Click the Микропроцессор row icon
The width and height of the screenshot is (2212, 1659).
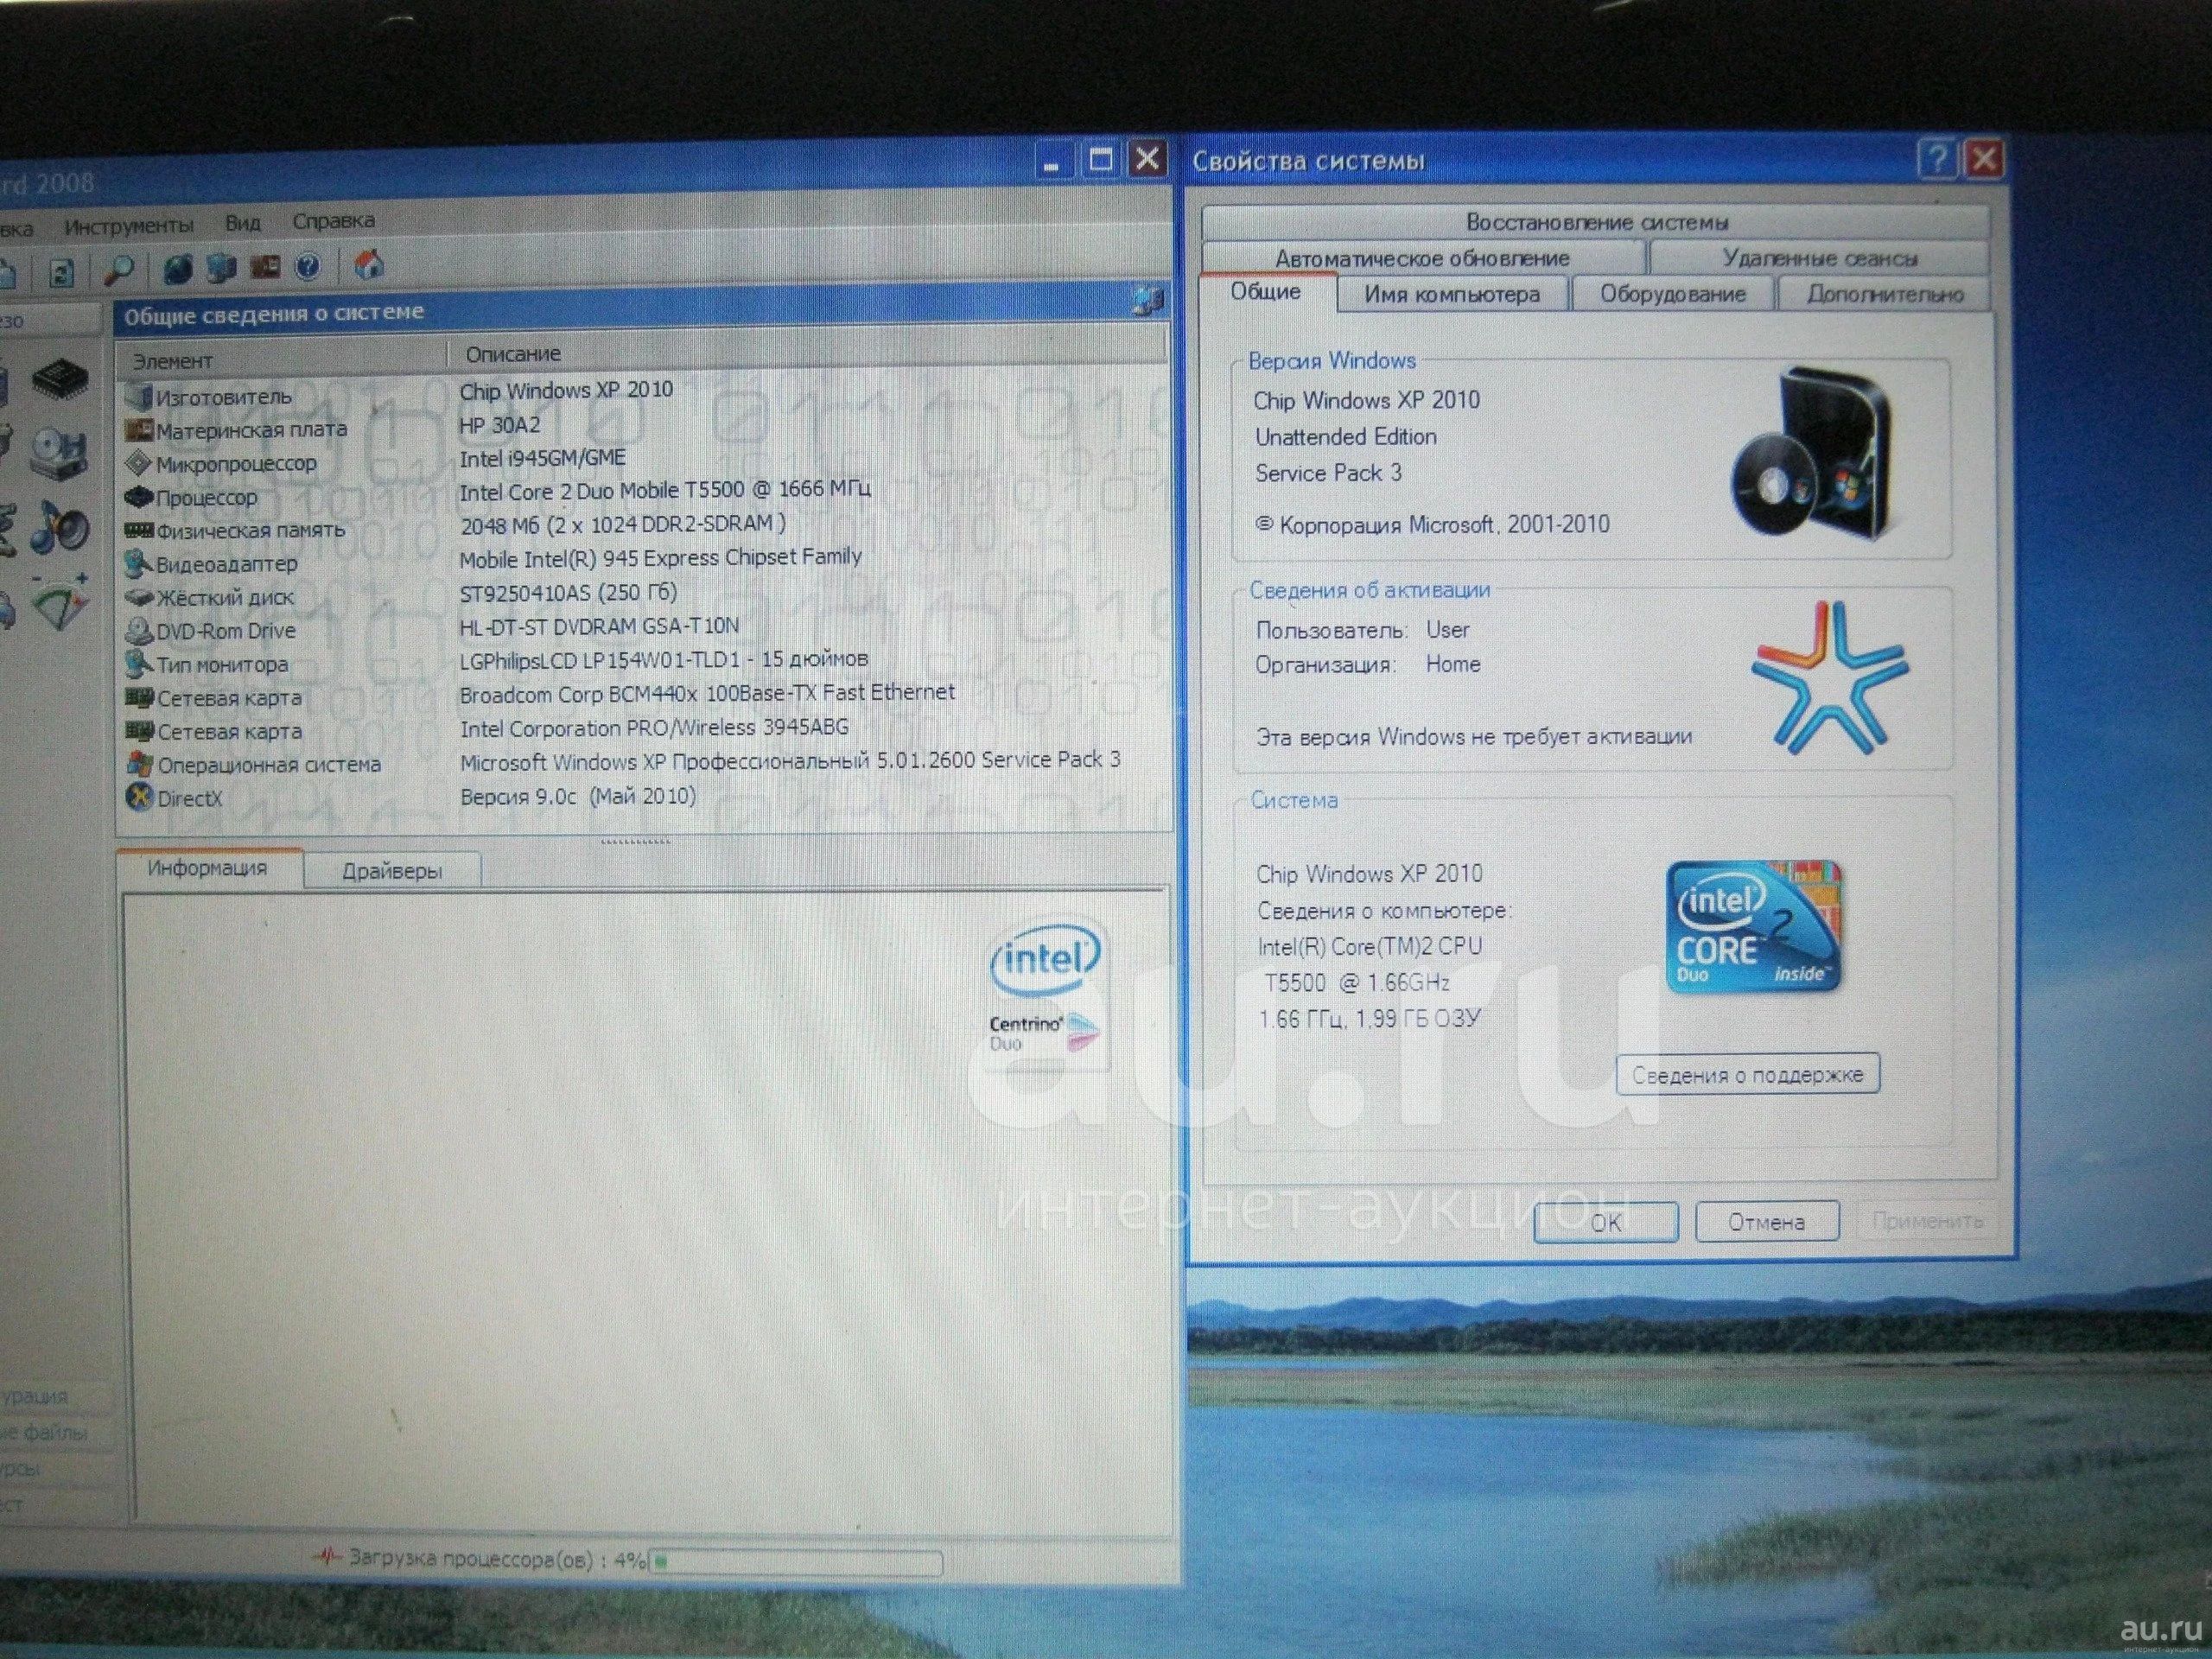[x=138, y=463]
